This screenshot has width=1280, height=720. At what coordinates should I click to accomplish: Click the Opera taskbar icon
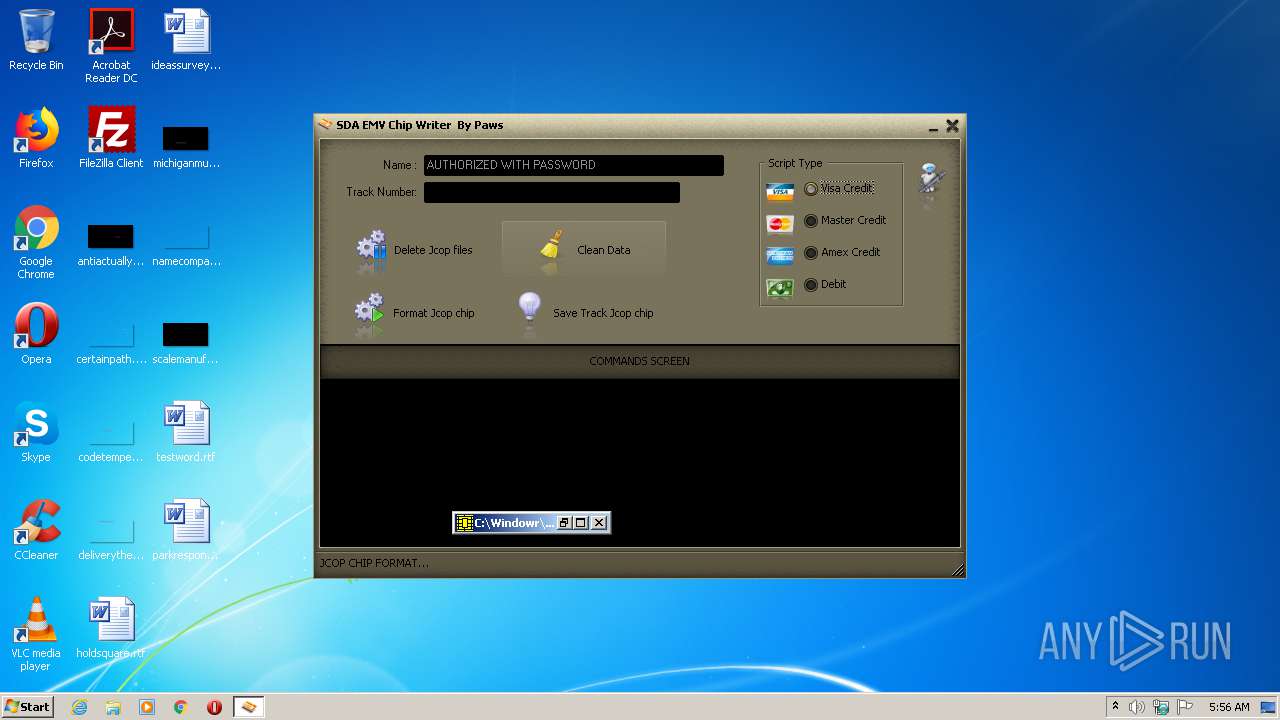point(214,707)
